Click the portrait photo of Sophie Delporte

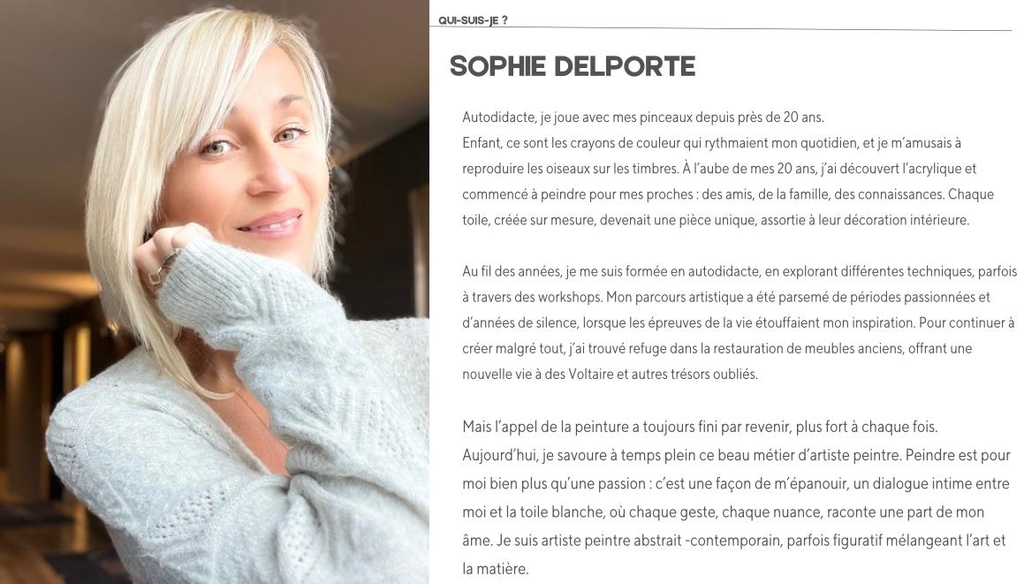(214, 292)
